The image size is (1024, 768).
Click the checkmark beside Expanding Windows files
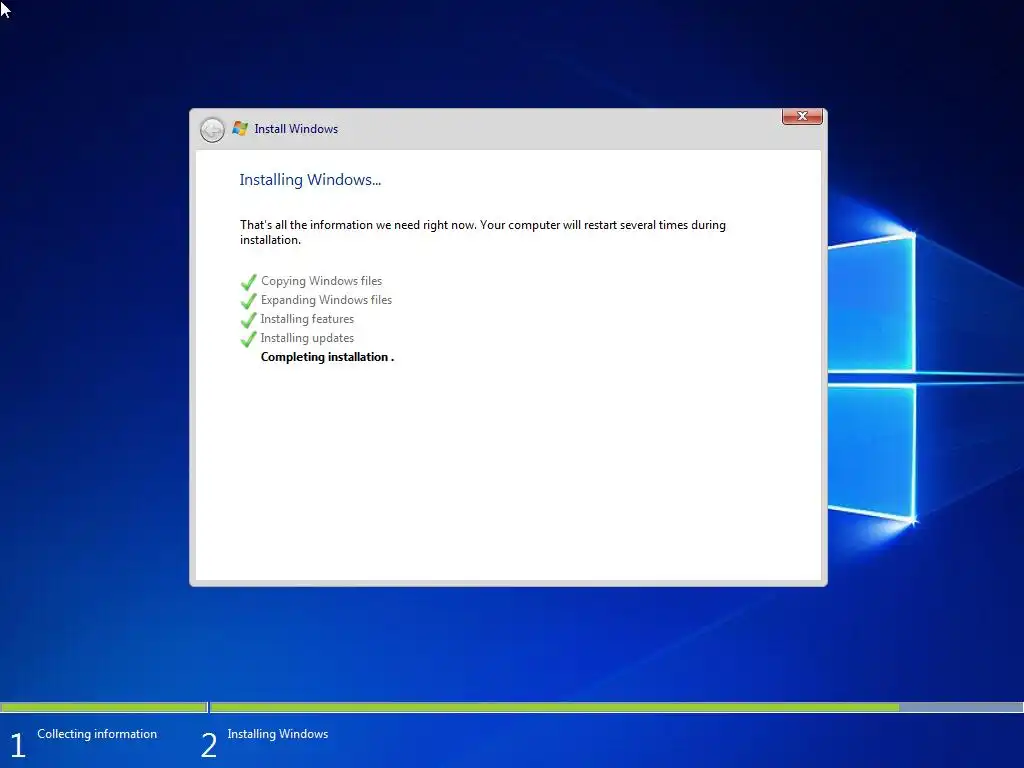248,301
